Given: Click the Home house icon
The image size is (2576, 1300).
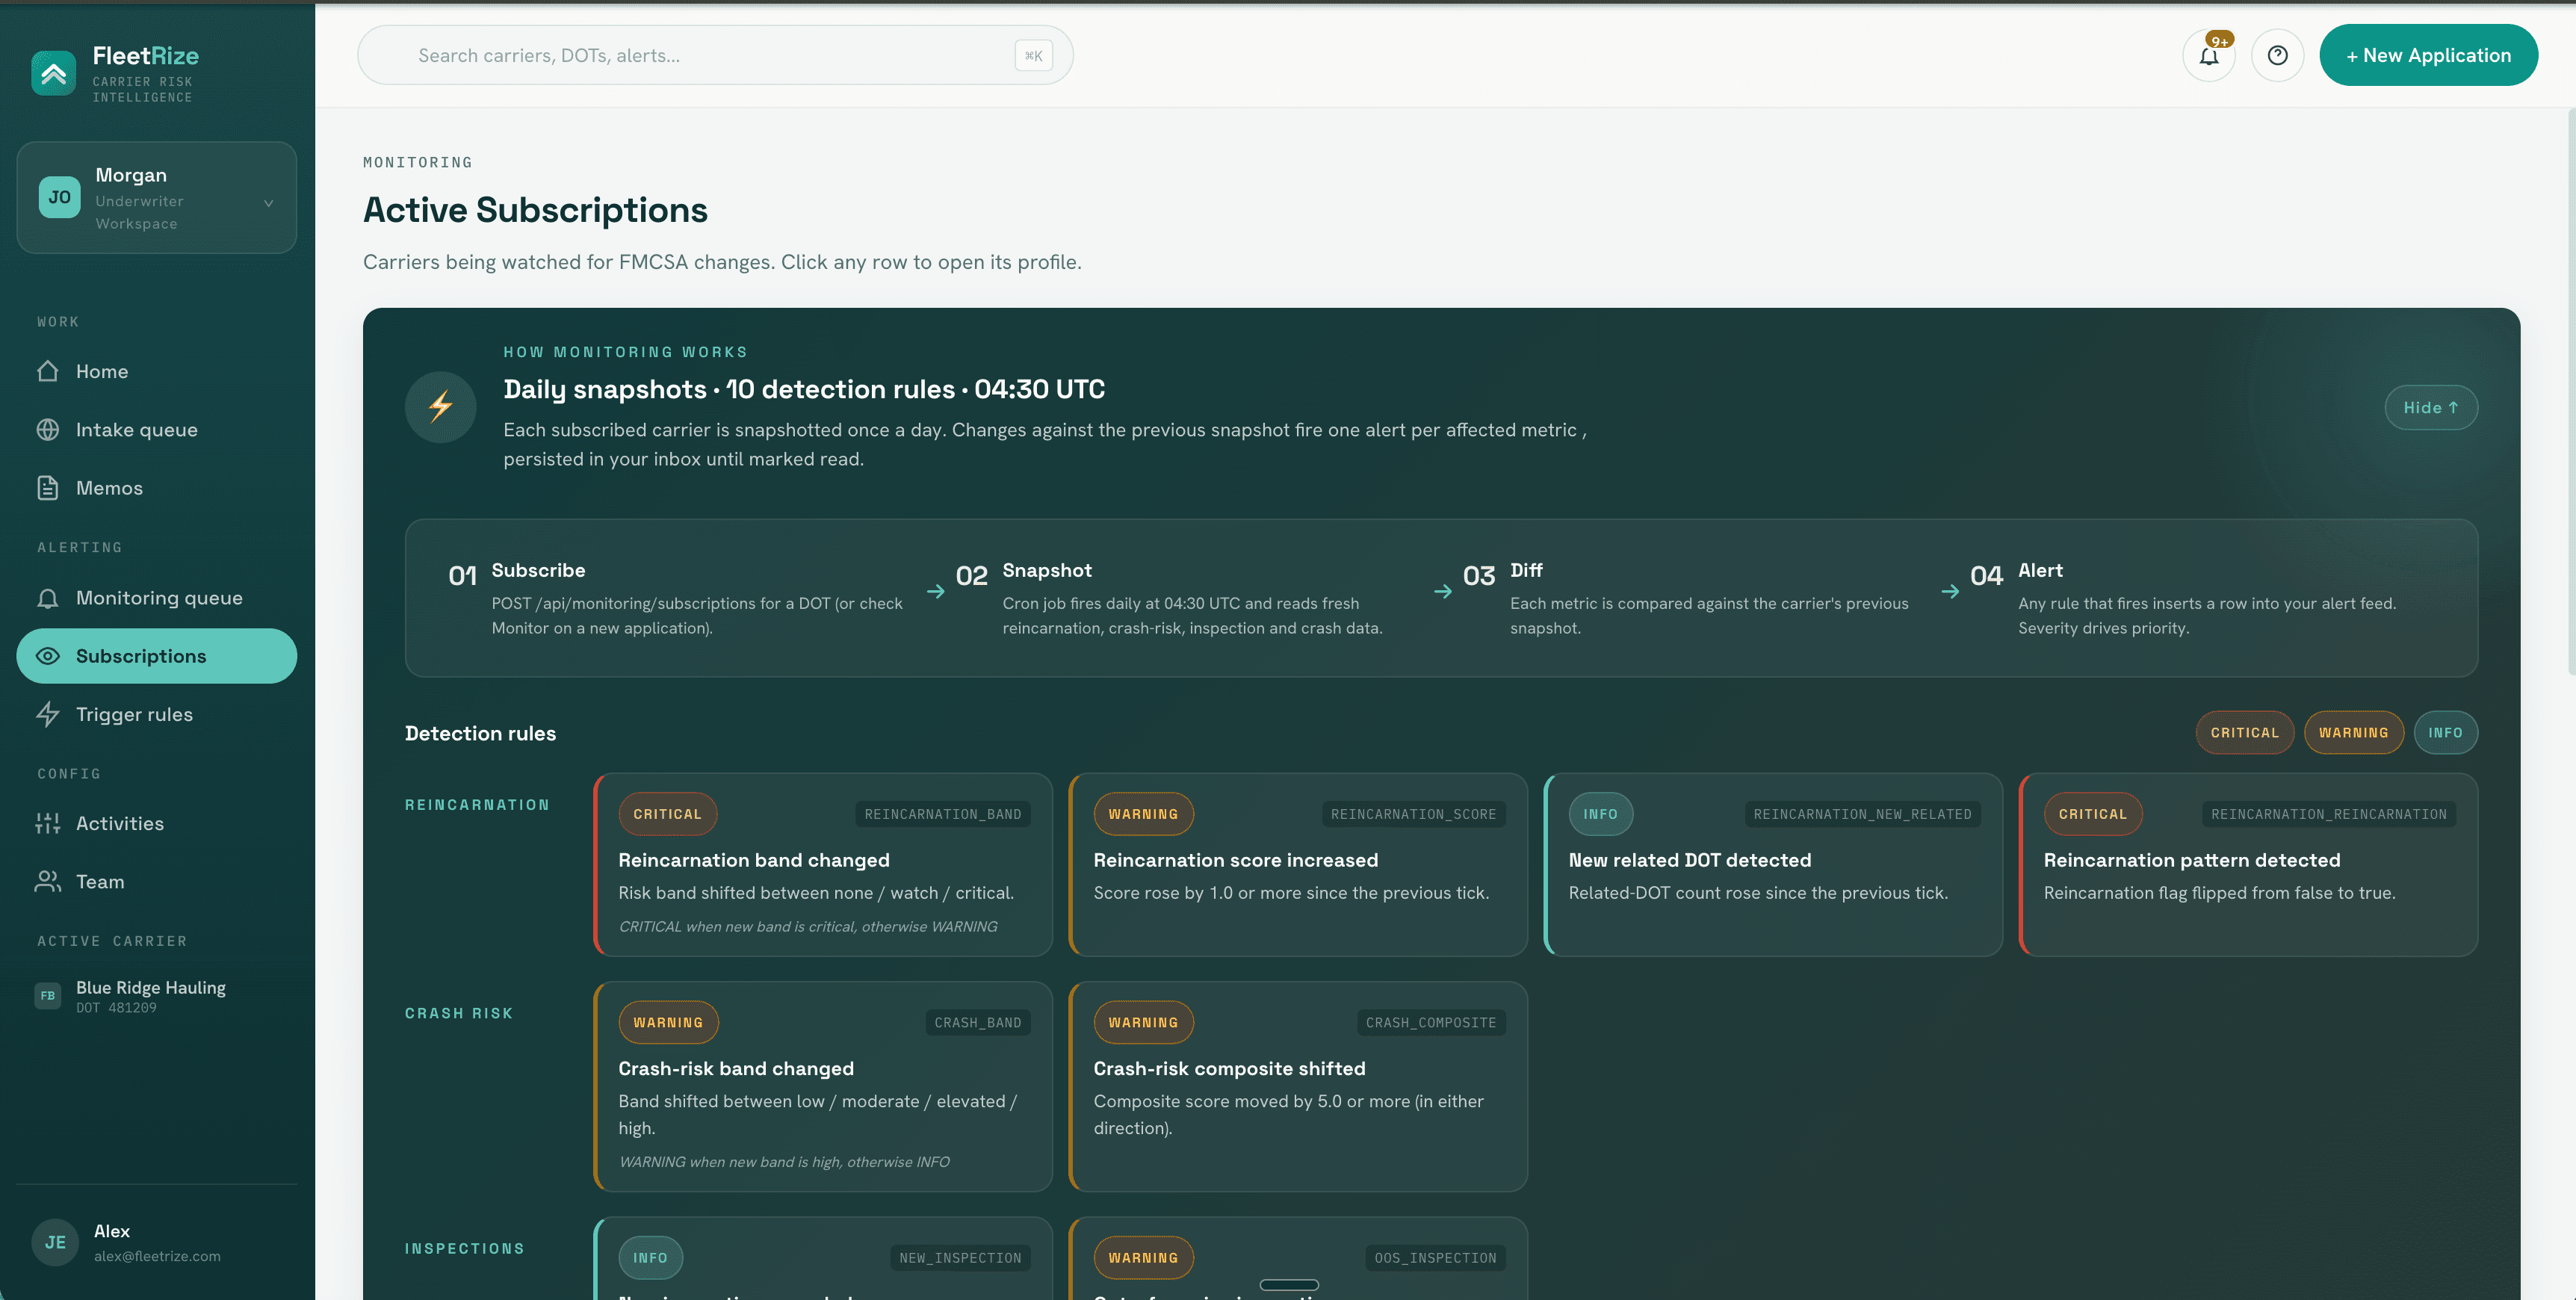Looking at the screenshot, I should pos(48,371).
